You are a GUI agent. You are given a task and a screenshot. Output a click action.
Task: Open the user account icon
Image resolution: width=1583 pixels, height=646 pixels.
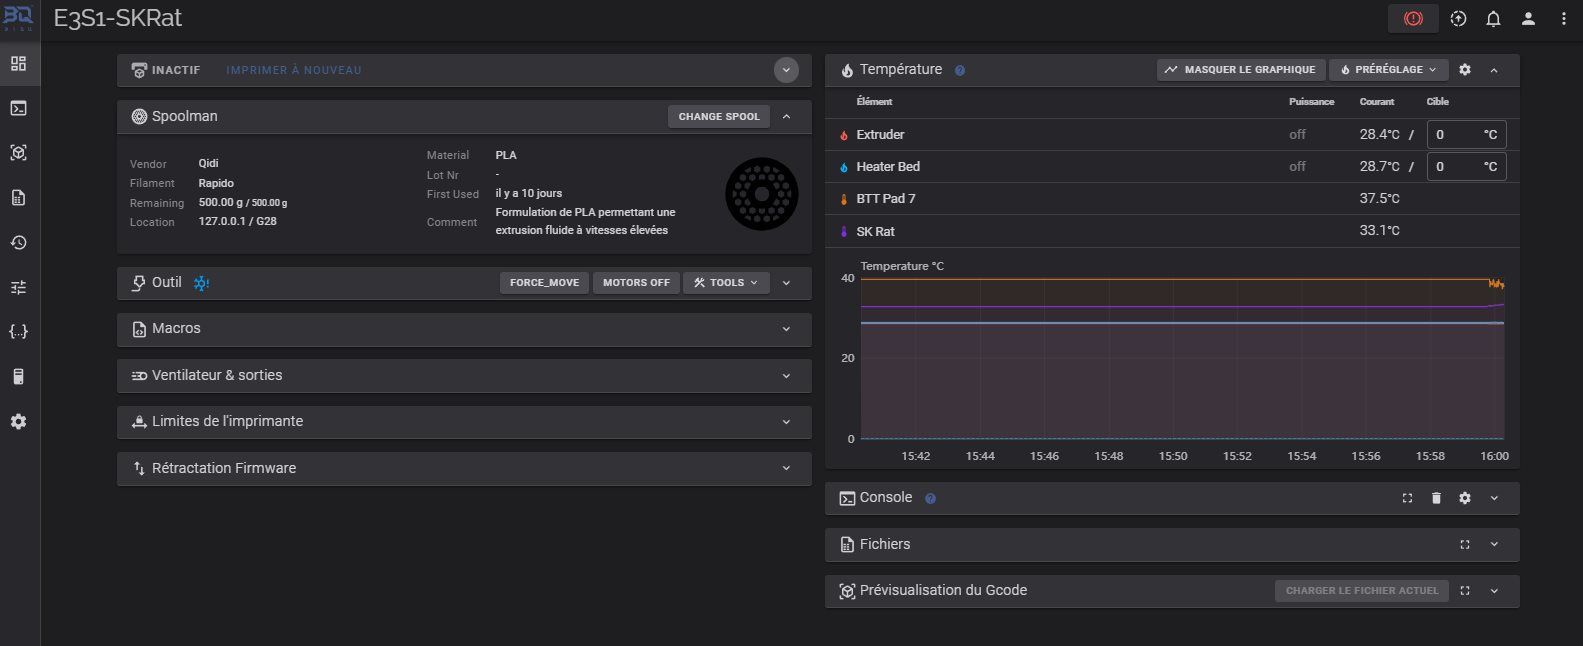(x=1528, y=18)
